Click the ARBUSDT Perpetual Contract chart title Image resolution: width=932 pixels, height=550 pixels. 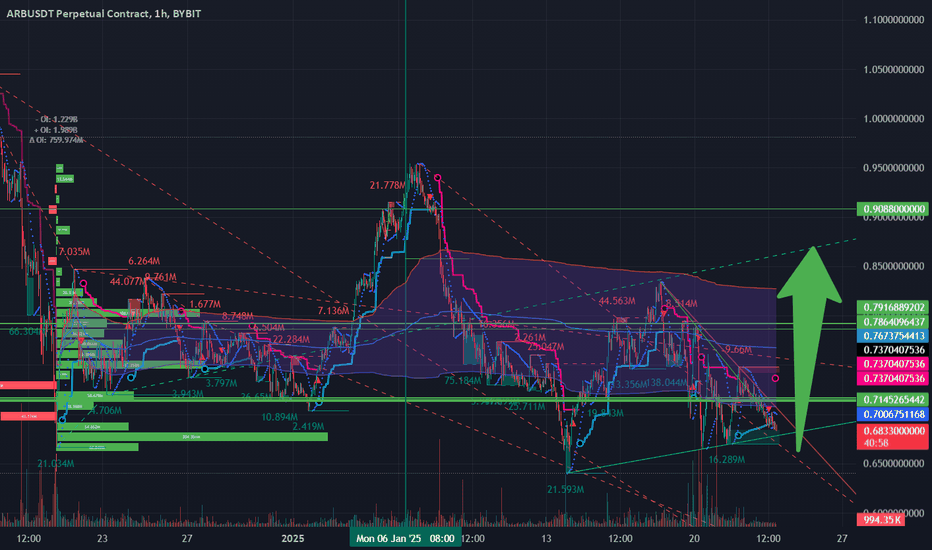tap(103, 13)
